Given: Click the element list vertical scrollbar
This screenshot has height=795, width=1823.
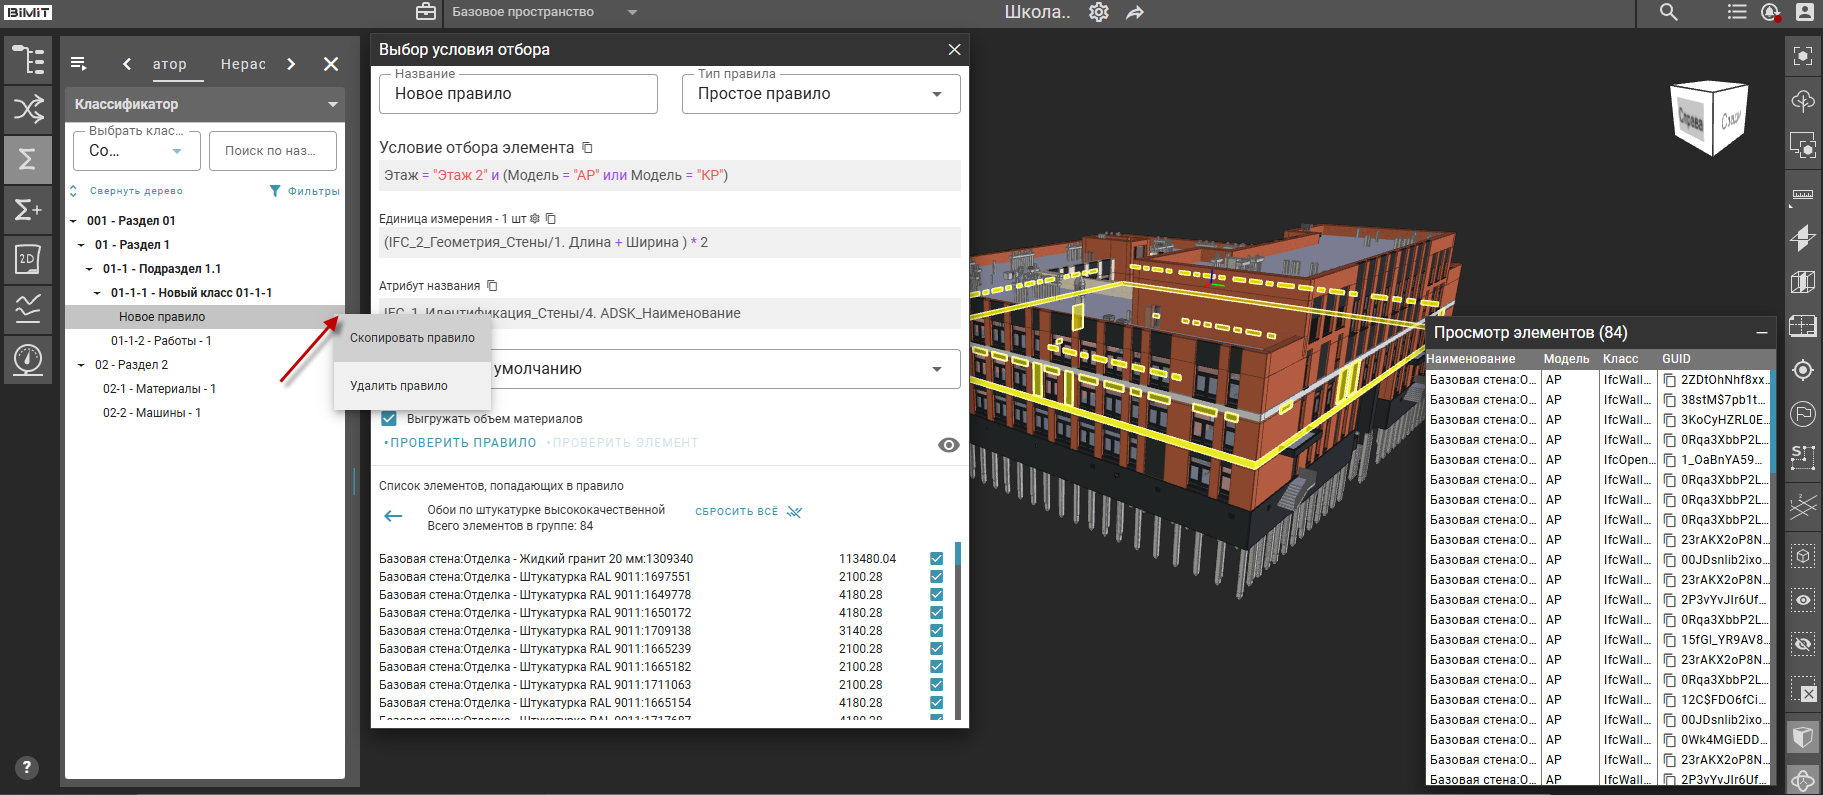Looking at the screenshot, I should (957, 630).
